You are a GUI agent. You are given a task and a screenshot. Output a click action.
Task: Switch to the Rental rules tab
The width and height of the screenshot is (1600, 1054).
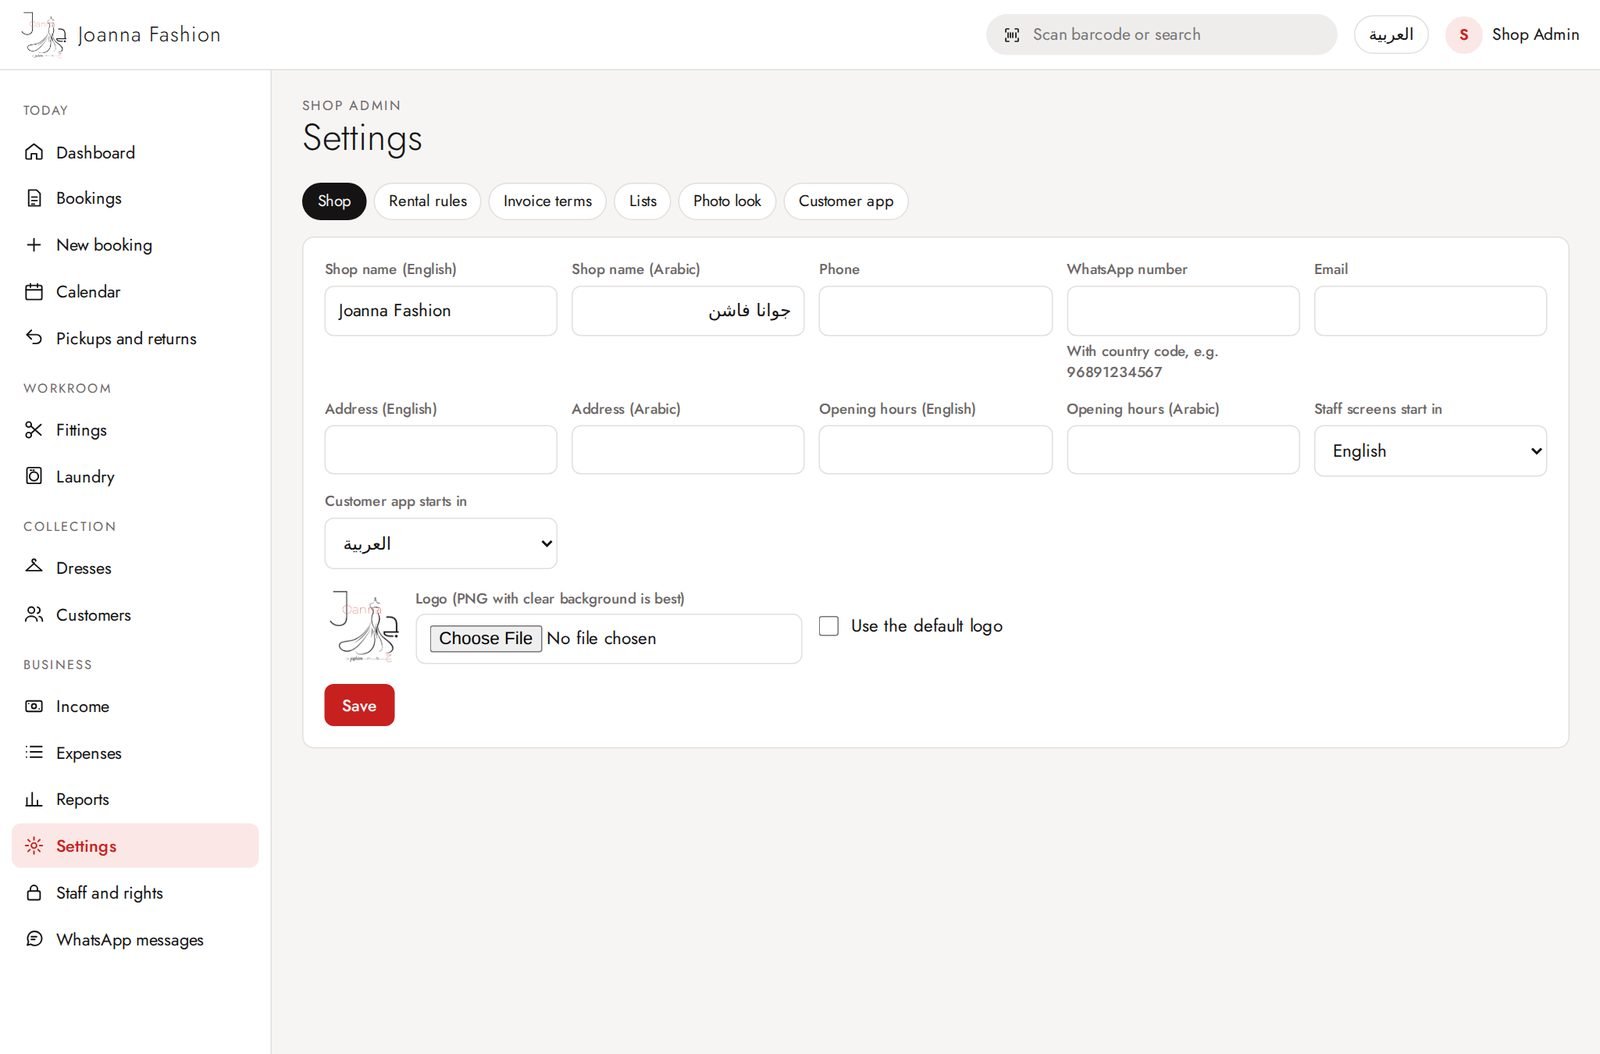428,201
